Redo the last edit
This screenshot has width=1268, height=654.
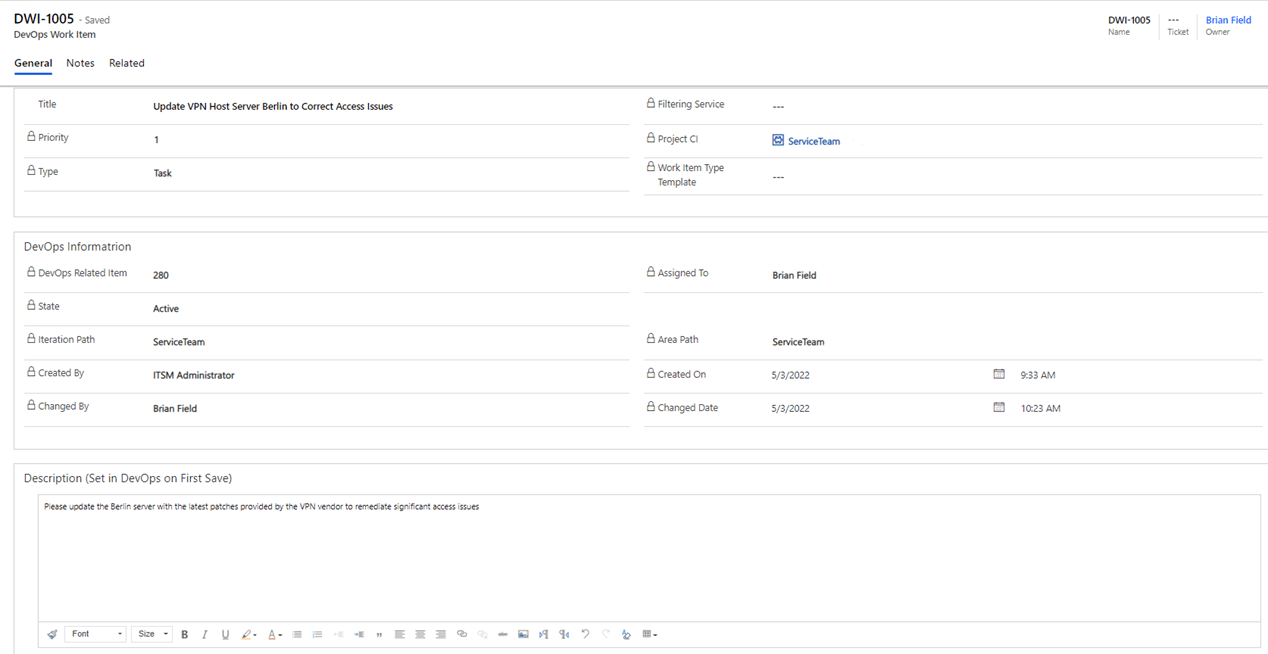point(605,634)
